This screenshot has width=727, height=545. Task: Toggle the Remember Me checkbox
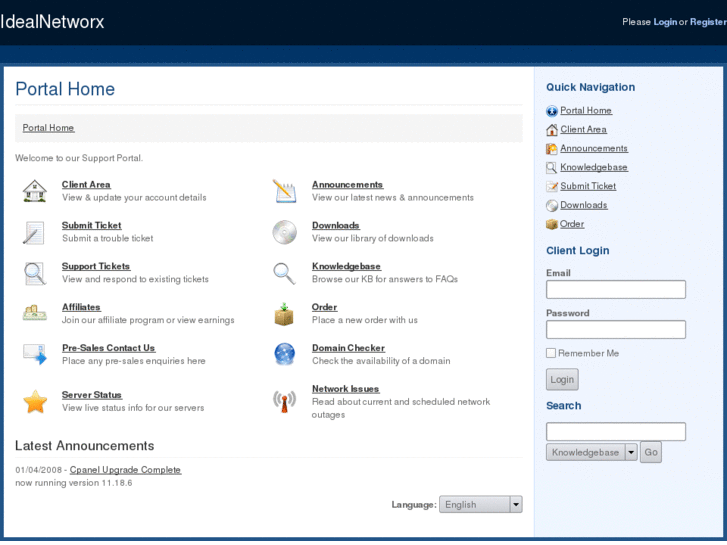pyautogui.click(x=551, y=353)
